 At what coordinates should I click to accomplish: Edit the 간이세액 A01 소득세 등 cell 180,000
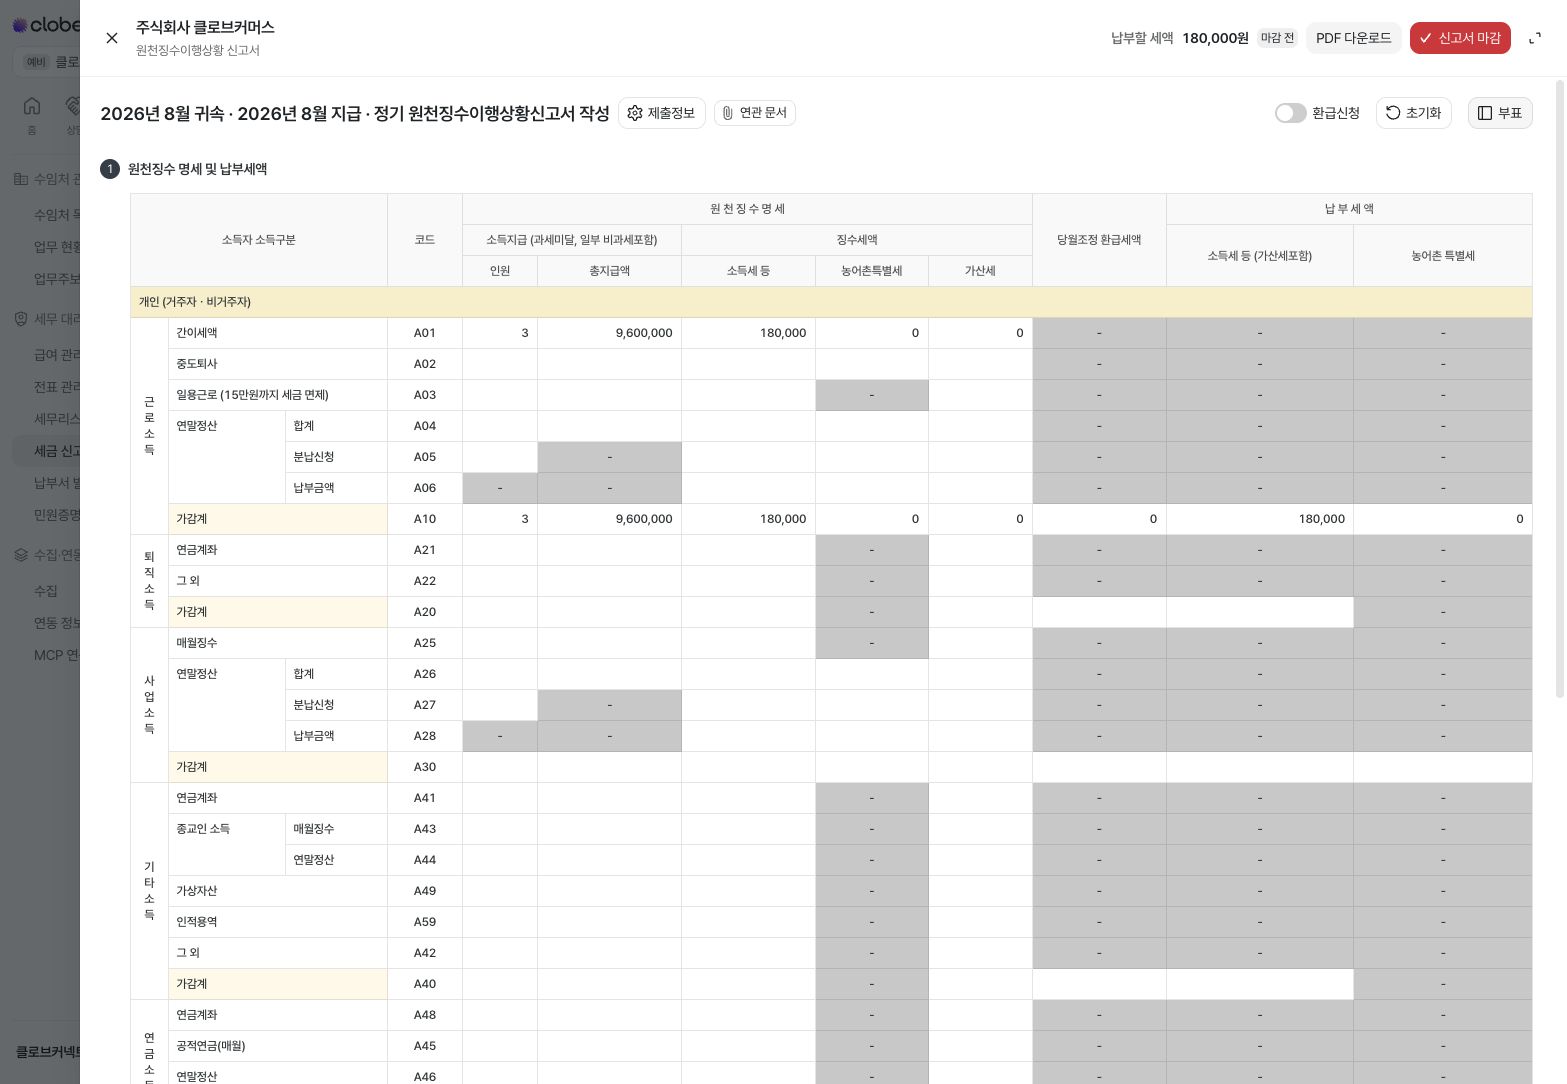pos(748,333)
